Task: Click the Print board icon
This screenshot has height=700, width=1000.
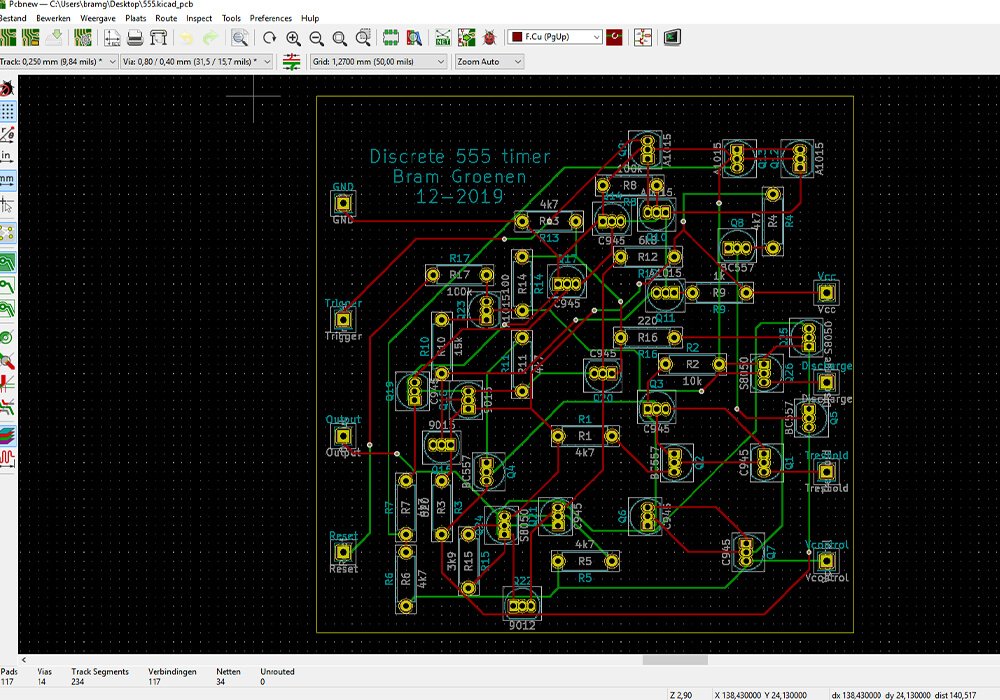Action: click(x=135, y=38)
